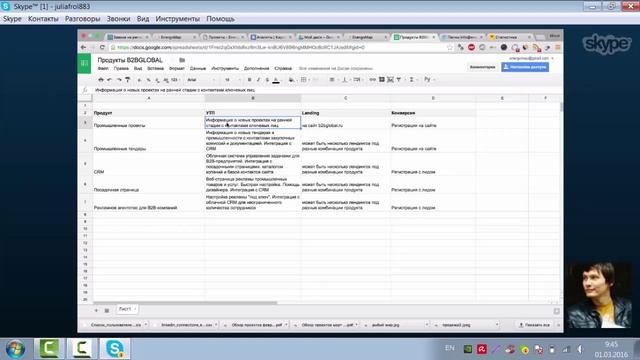Click the Landing header cell
This screenshot has width=640, height=360.
[345, 113]
